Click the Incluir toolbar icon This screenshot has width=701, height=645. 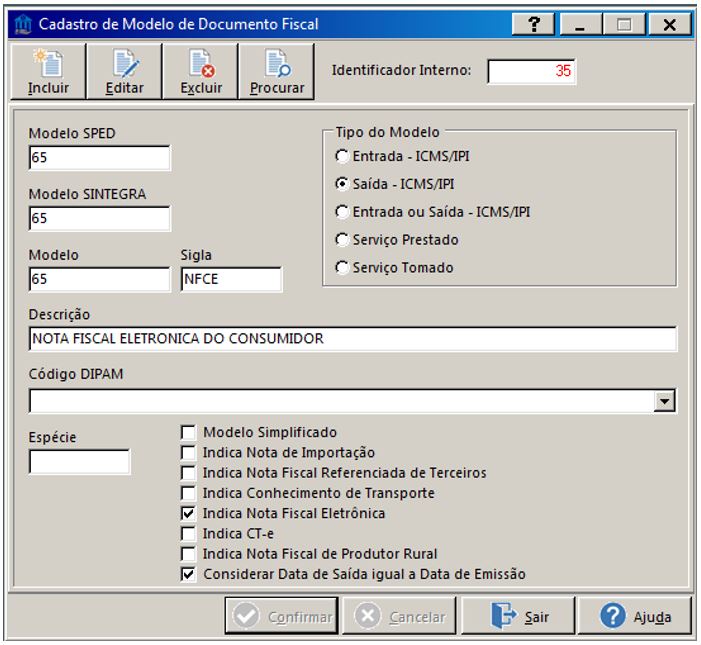(x=48, y=72)
